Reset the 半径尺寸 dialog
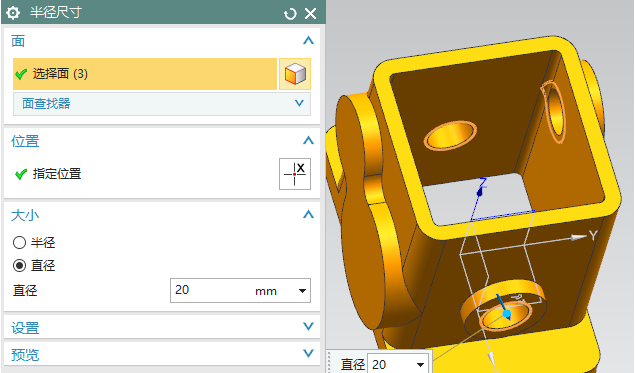The image size is (635, 373). tap(290, 14)
